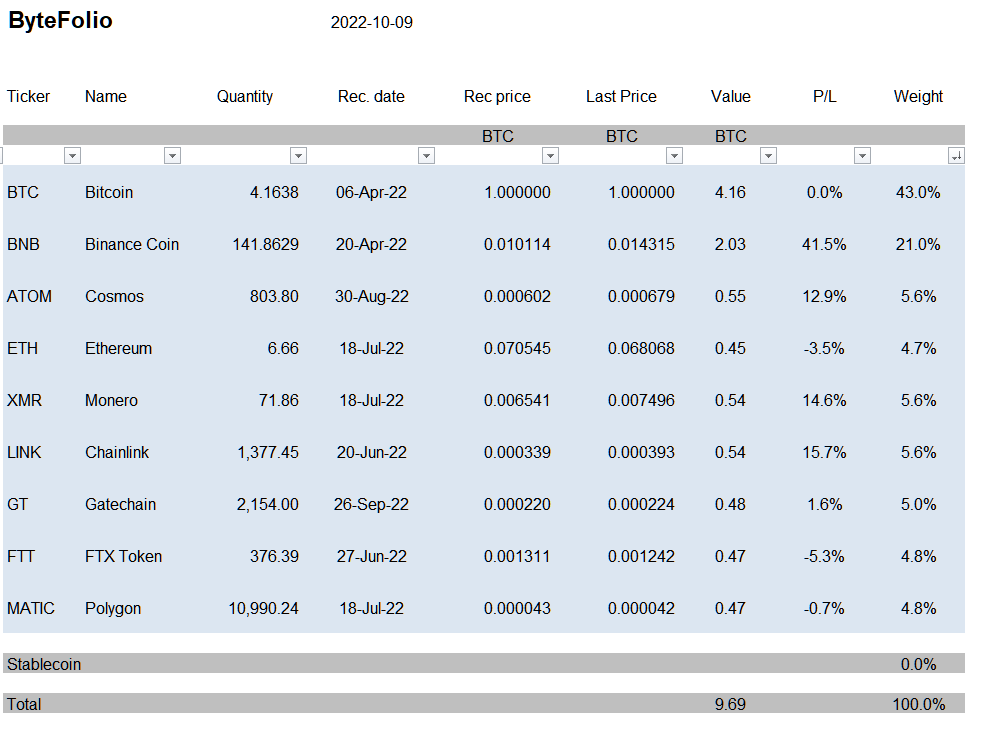
Task: Click the GT ticker cell
Action: point(17,505)
